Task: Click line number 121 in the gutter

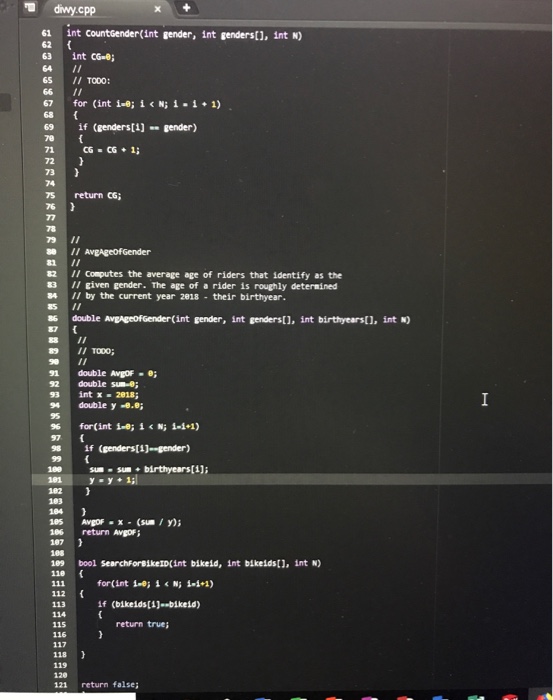Action: pyautogui.click(x=60, y=685)
